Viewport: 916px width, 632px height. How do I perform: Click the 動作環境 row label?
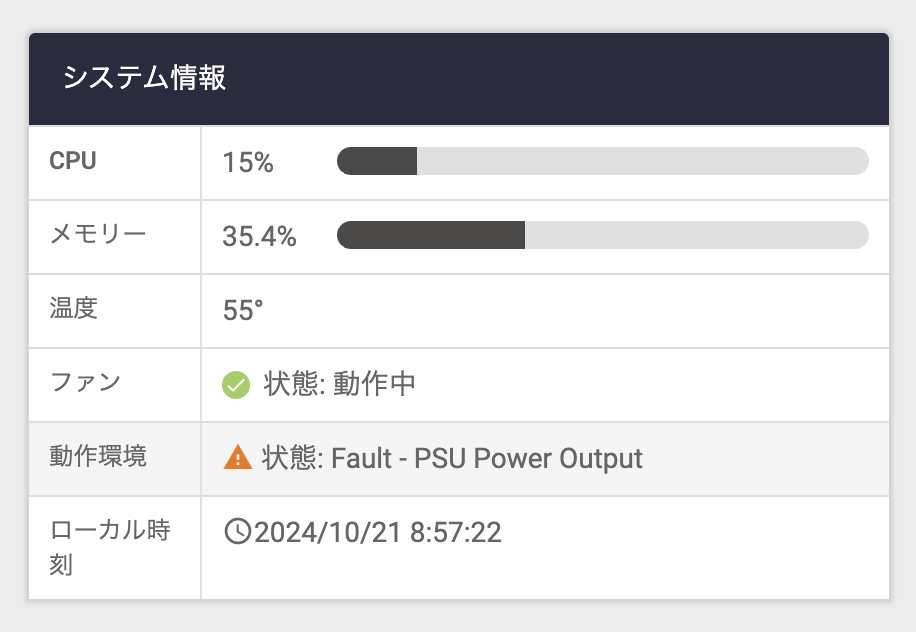point(98,457)
